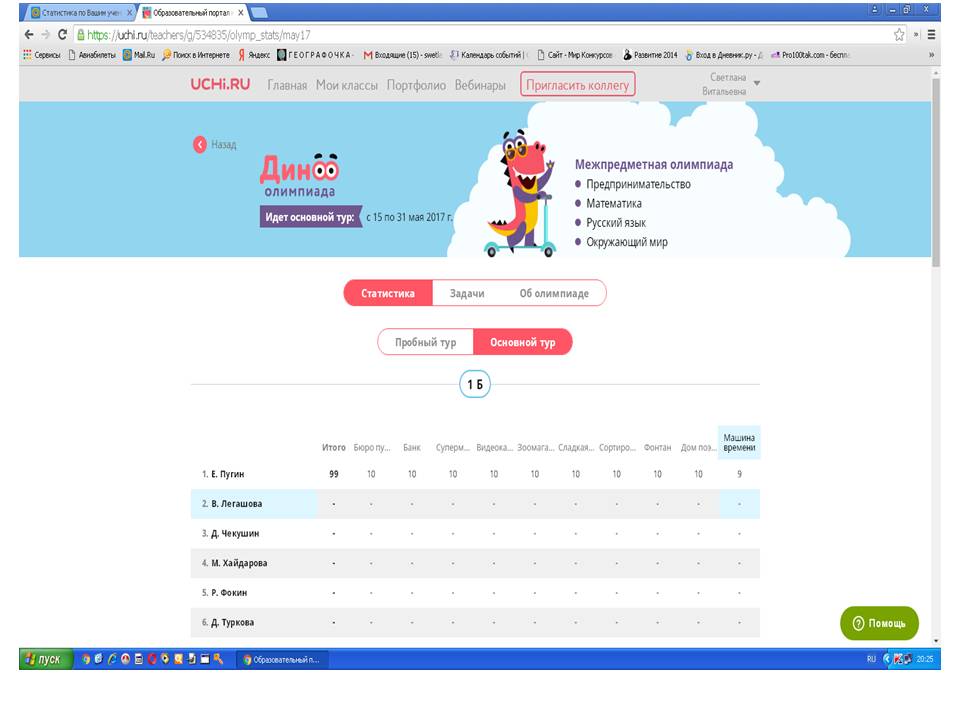Show hidden extensions with the chevron next to the star
The height and width of the screenshot is (720, 960).
coord(917,35)
